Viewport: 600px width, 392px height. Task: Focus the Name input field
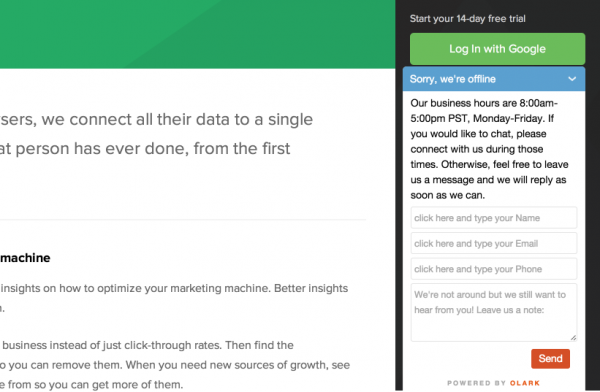click(x=494, y=218)
